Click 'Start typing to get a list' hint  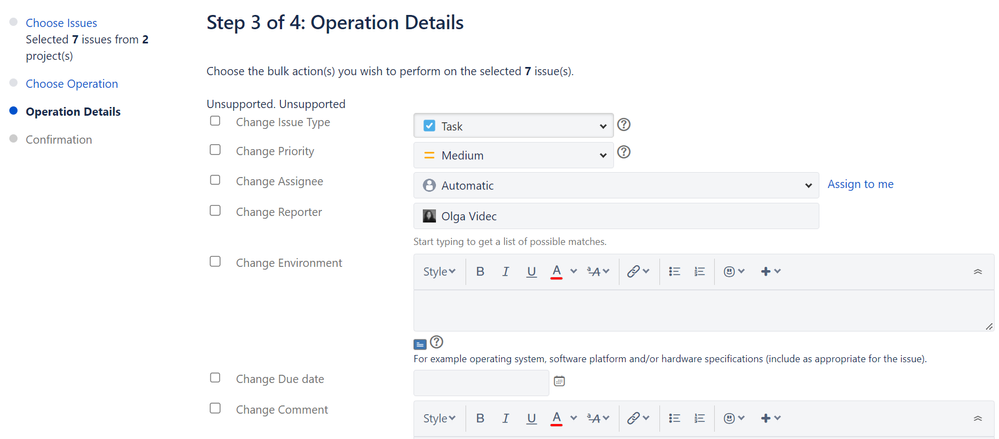[x=509, y=242]
